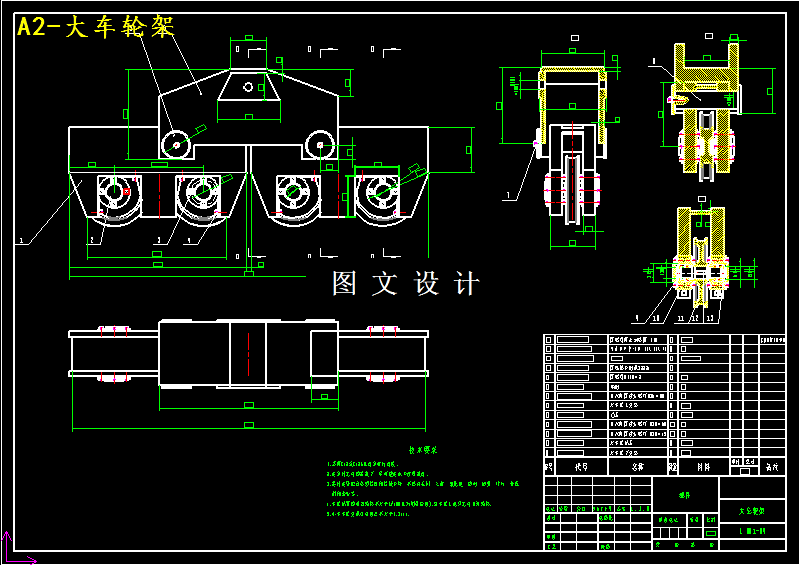This screenshot has height=565, width=800.
Task: Pick the 备注 header cell of parts list
Action: (772, 466)
